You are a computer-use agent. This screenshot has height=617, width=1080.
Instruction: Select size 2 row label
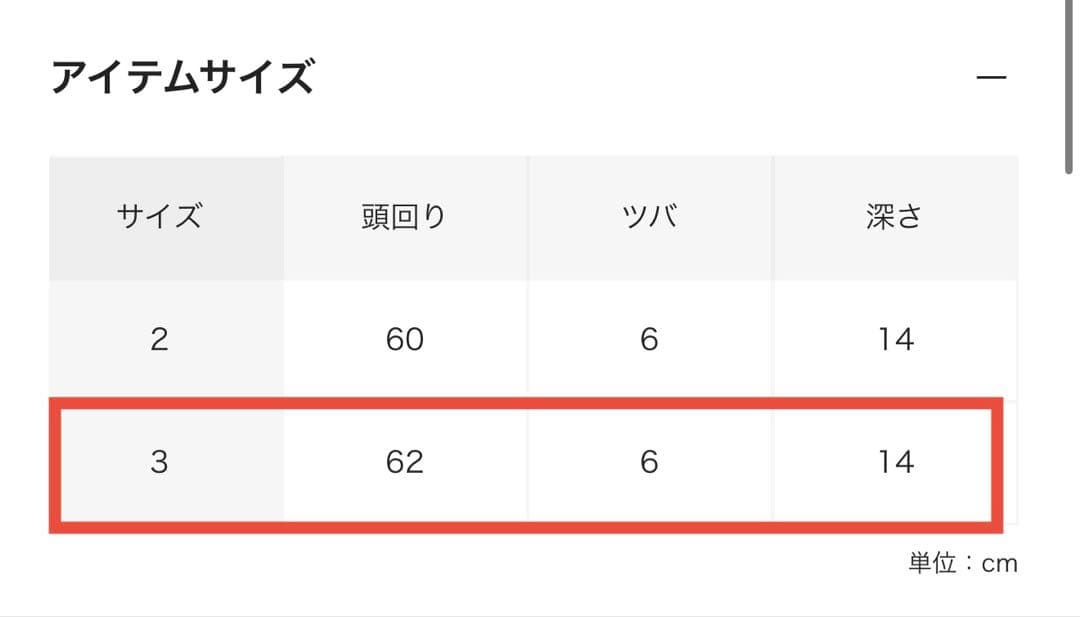pyautogui.click(x=159, y=340)
